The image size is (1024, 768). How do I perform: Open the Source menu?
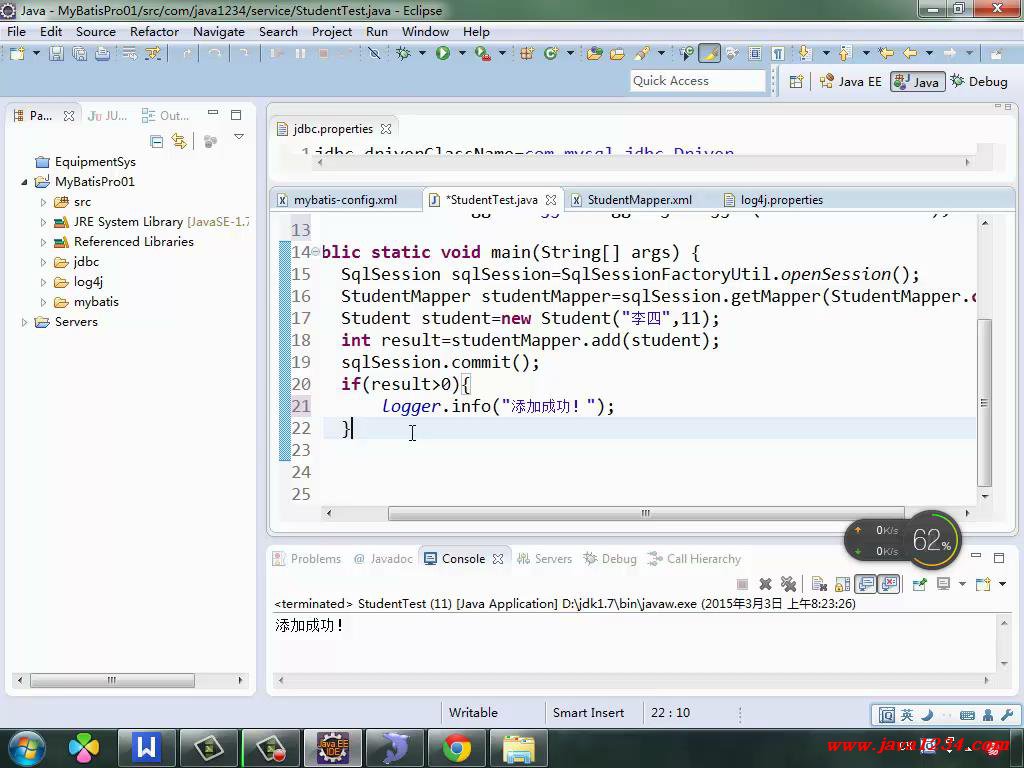point(95,31)
